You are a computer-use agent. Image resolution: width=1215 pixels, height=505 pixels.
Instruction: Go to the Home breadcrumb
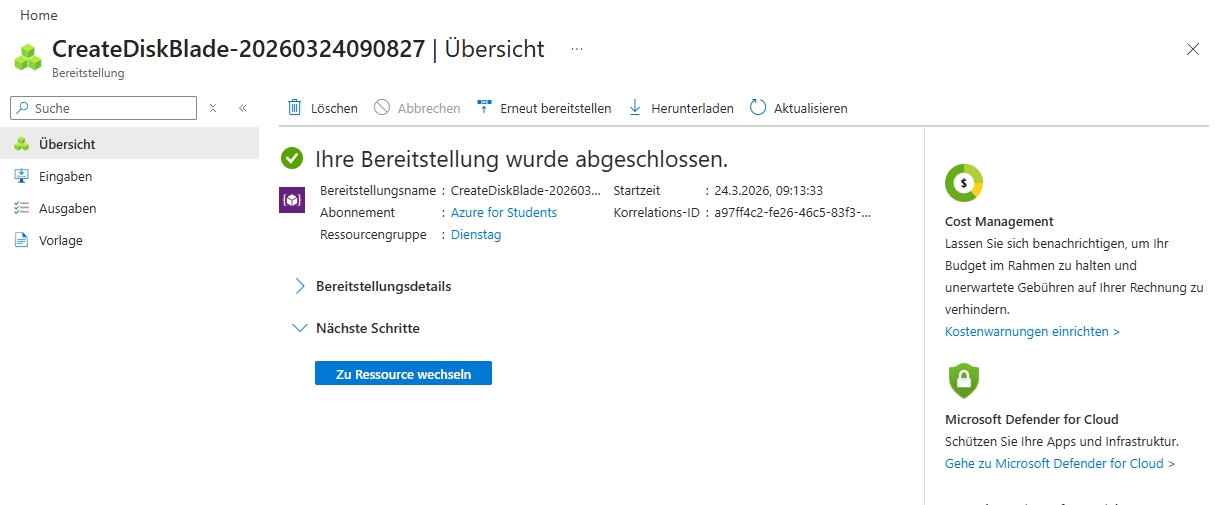[x=39, y=16]
